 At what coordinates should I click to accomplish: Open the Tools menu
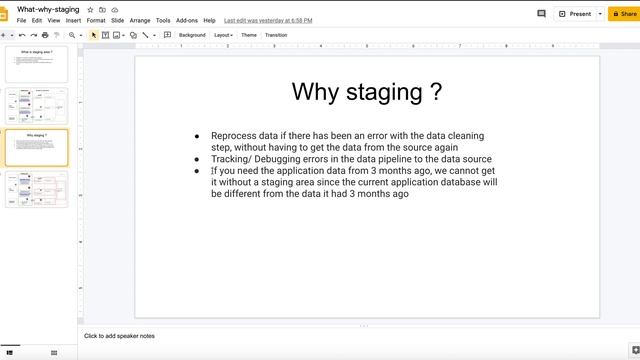click(163, 20)
